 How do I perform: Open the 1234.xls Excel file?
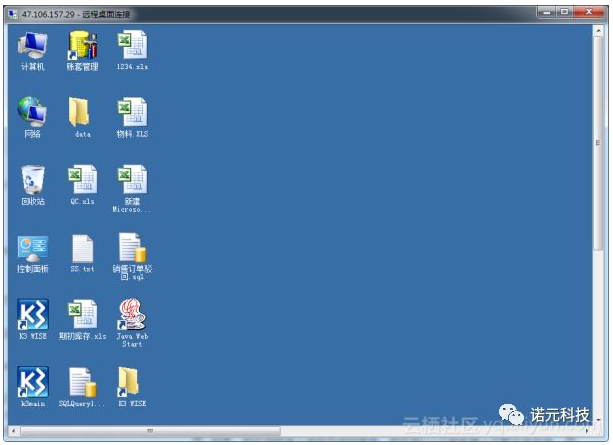click(133, 51)
